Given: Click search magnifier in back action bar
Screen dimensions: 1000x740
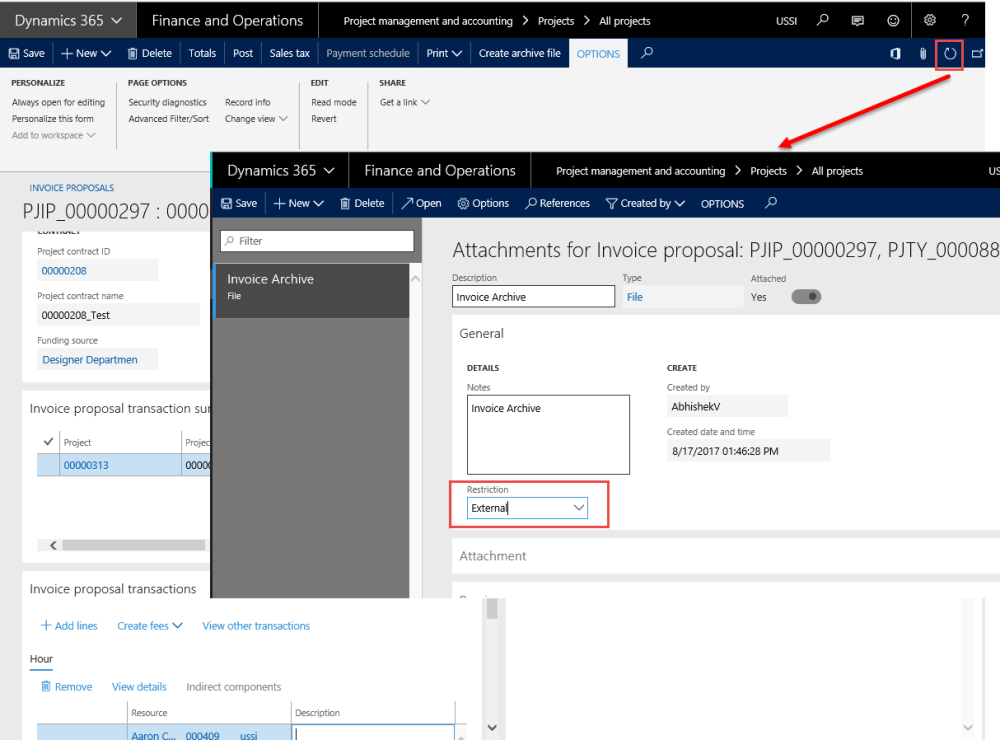Looking at the screenshot, I should click(647, 53).
